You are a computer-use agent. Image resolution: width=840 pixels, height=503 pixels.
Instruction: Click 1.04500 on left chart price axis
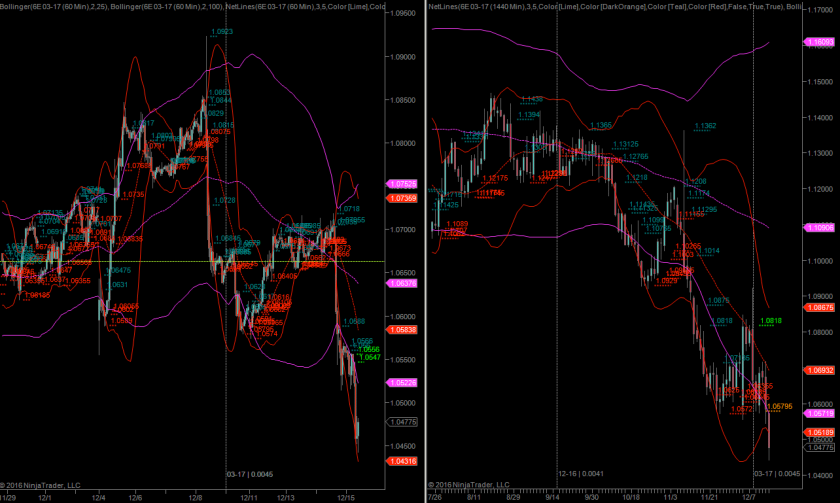tap(401, 446)
